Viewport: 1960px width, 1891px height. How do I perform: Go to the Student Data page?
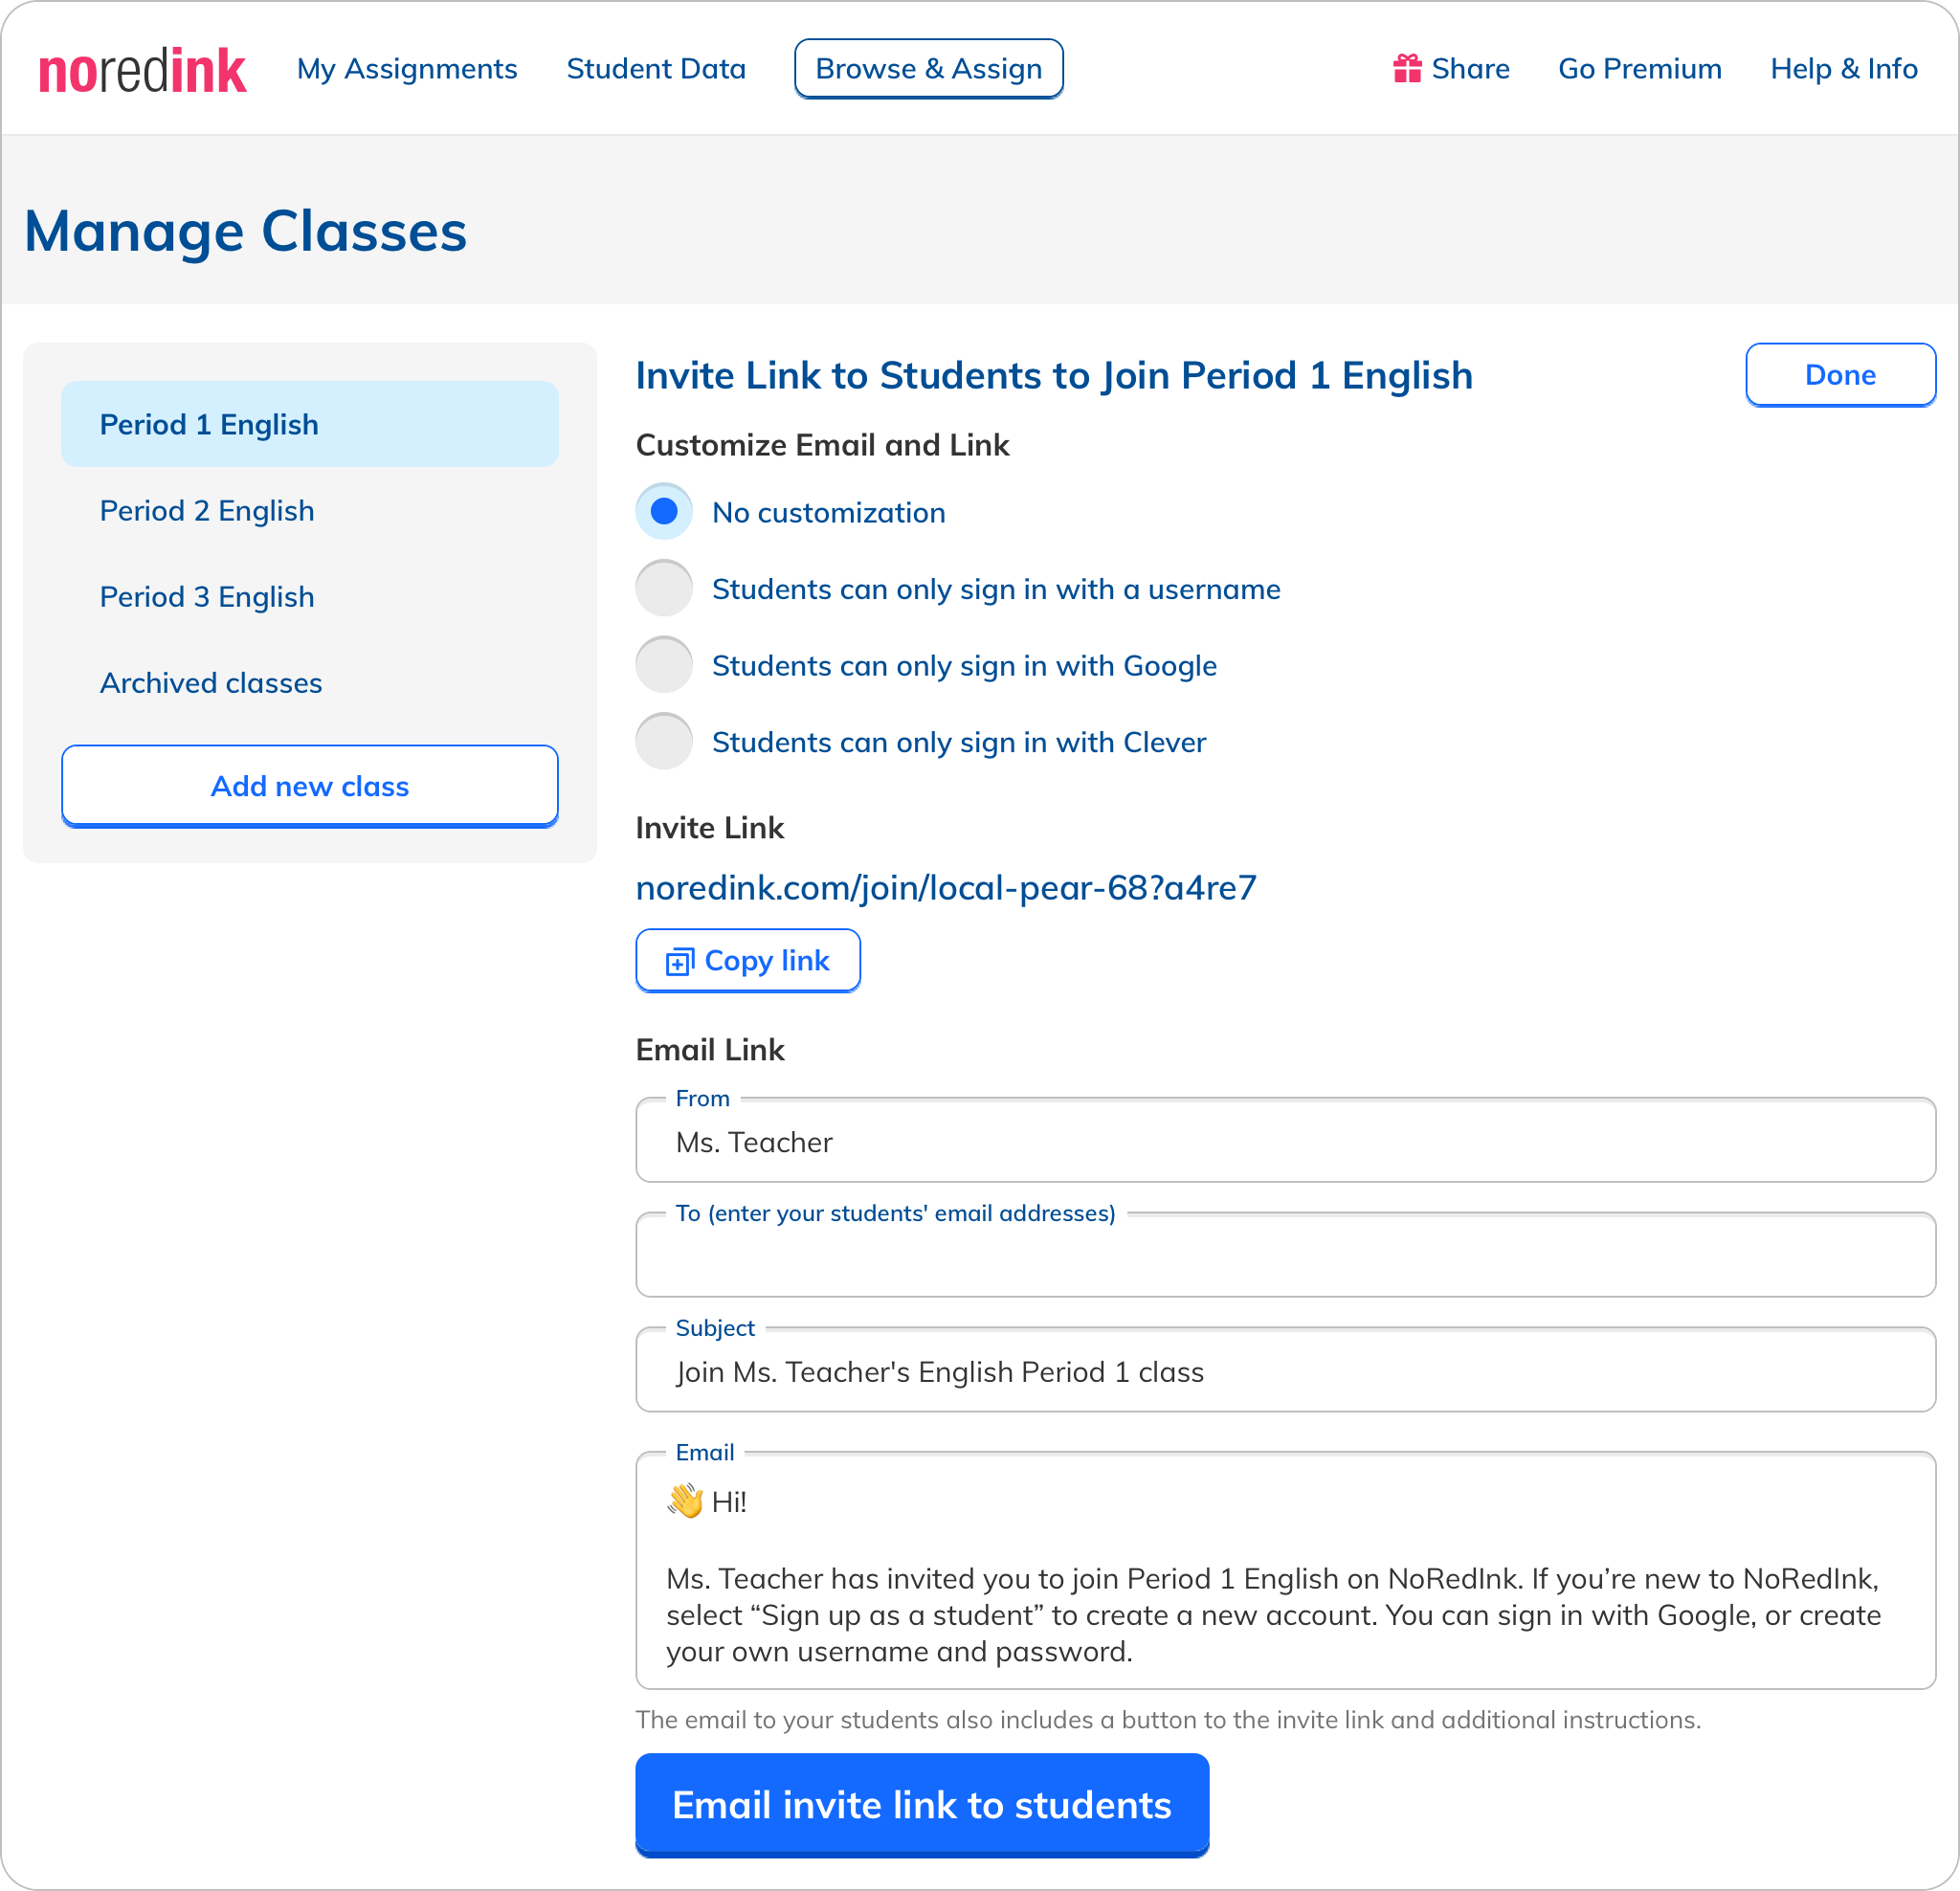tap(656, 69)
